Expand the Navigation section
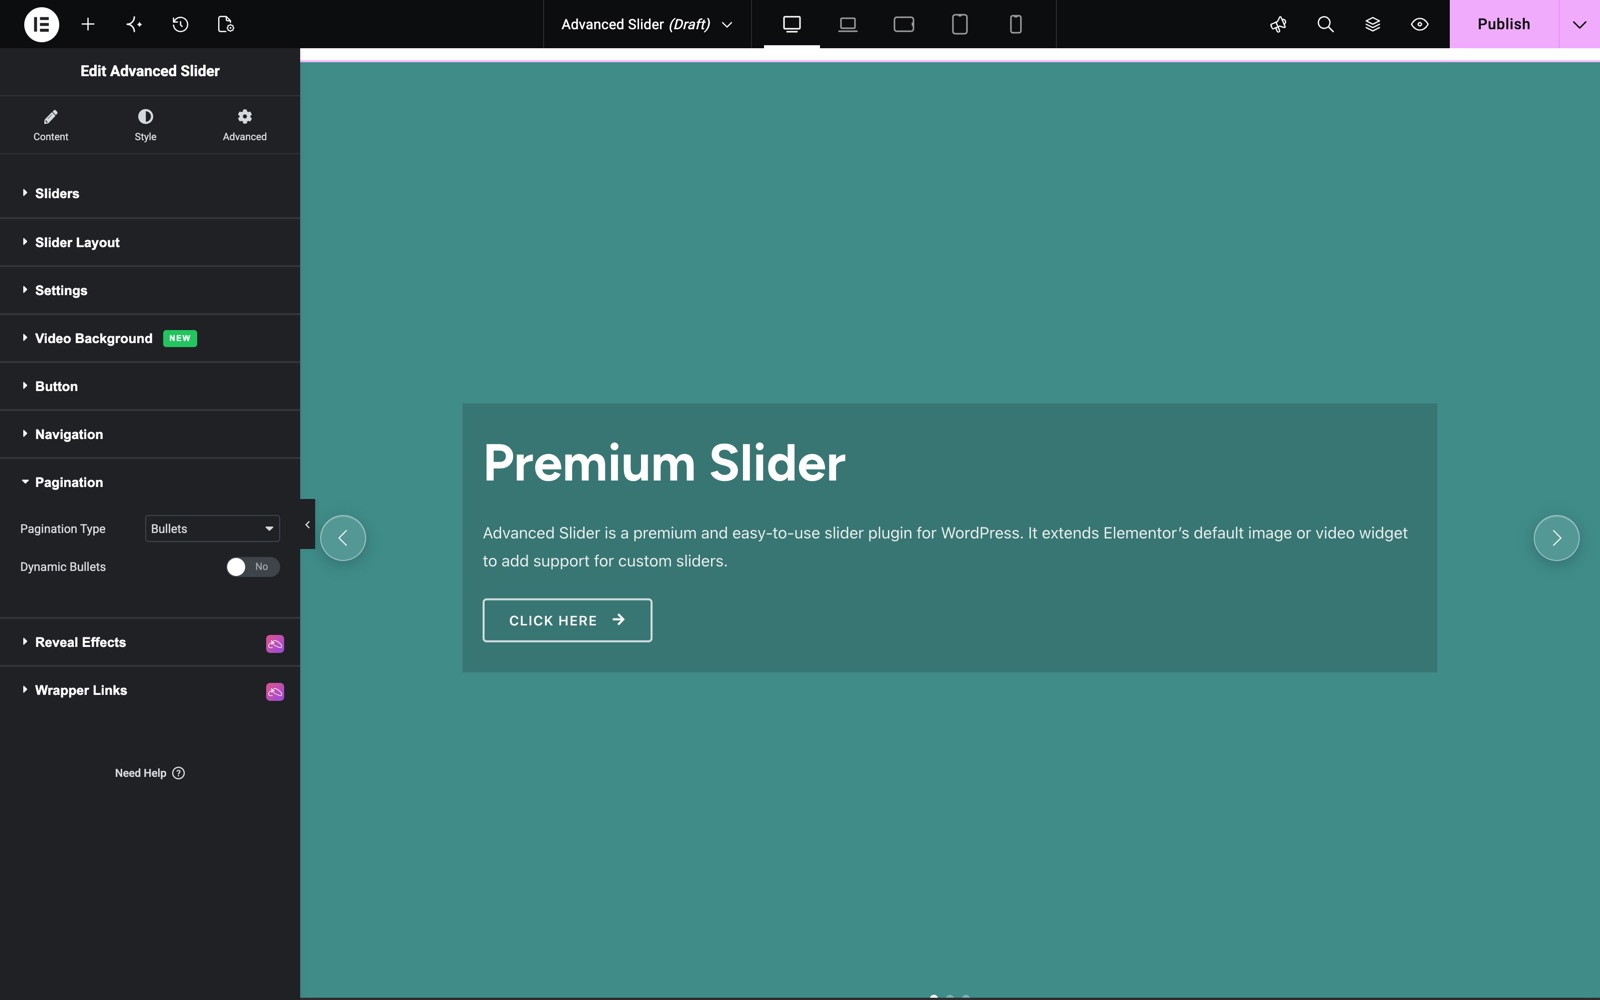This screenshot has width=1600, height=1000. (150, 434)
